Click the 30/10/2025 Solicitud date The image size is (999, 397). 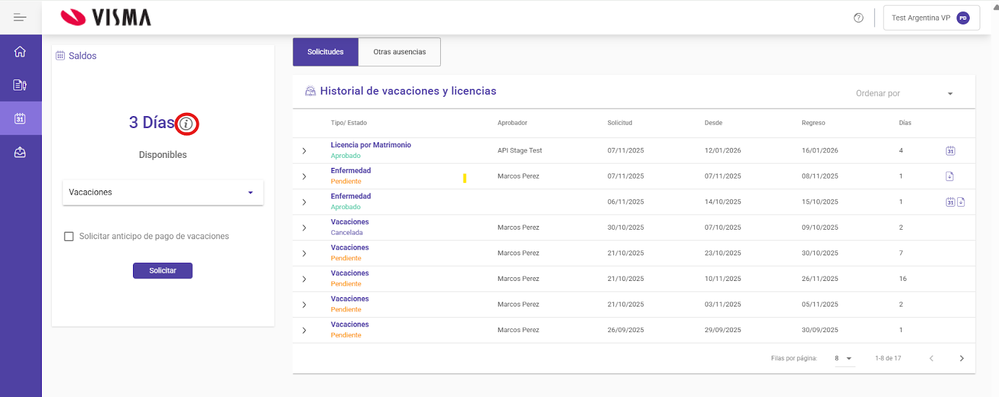coord(626,227)
